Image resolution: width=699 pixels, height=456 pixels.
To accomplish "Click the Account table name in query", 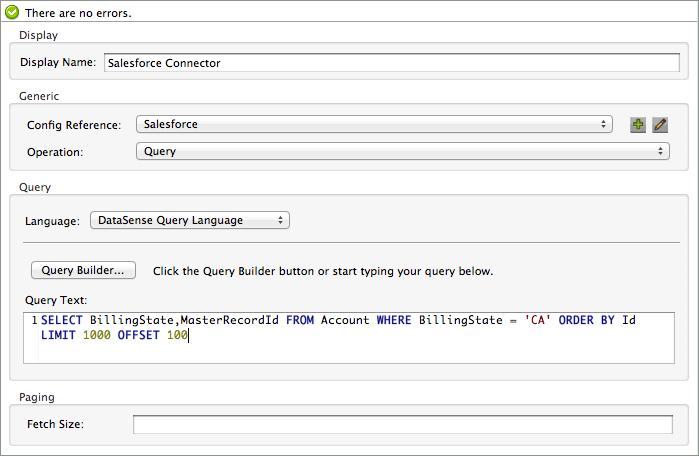I will (345, 320).
